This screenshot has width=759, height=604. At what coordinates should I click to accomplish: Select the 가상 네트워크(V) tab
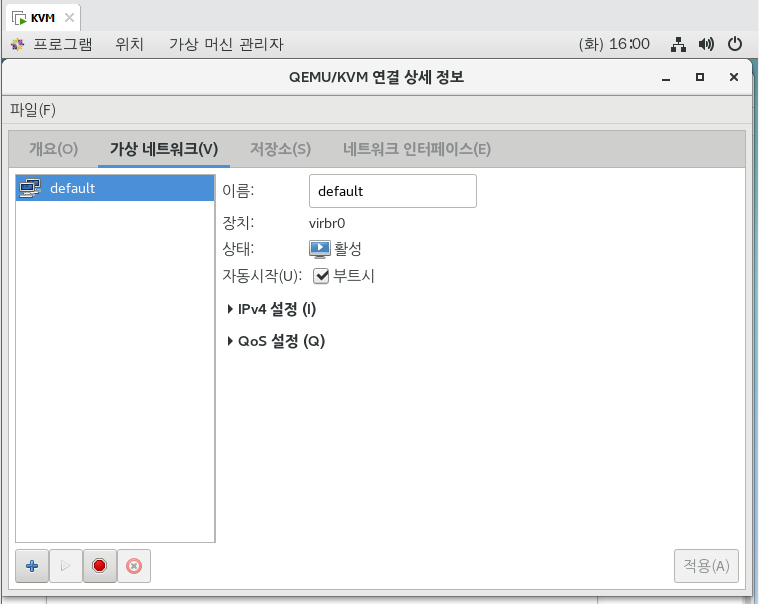click(x=164, y=149)
